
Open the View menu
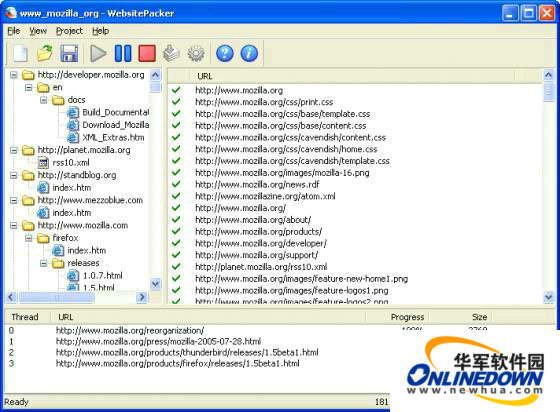pos(38,31)
